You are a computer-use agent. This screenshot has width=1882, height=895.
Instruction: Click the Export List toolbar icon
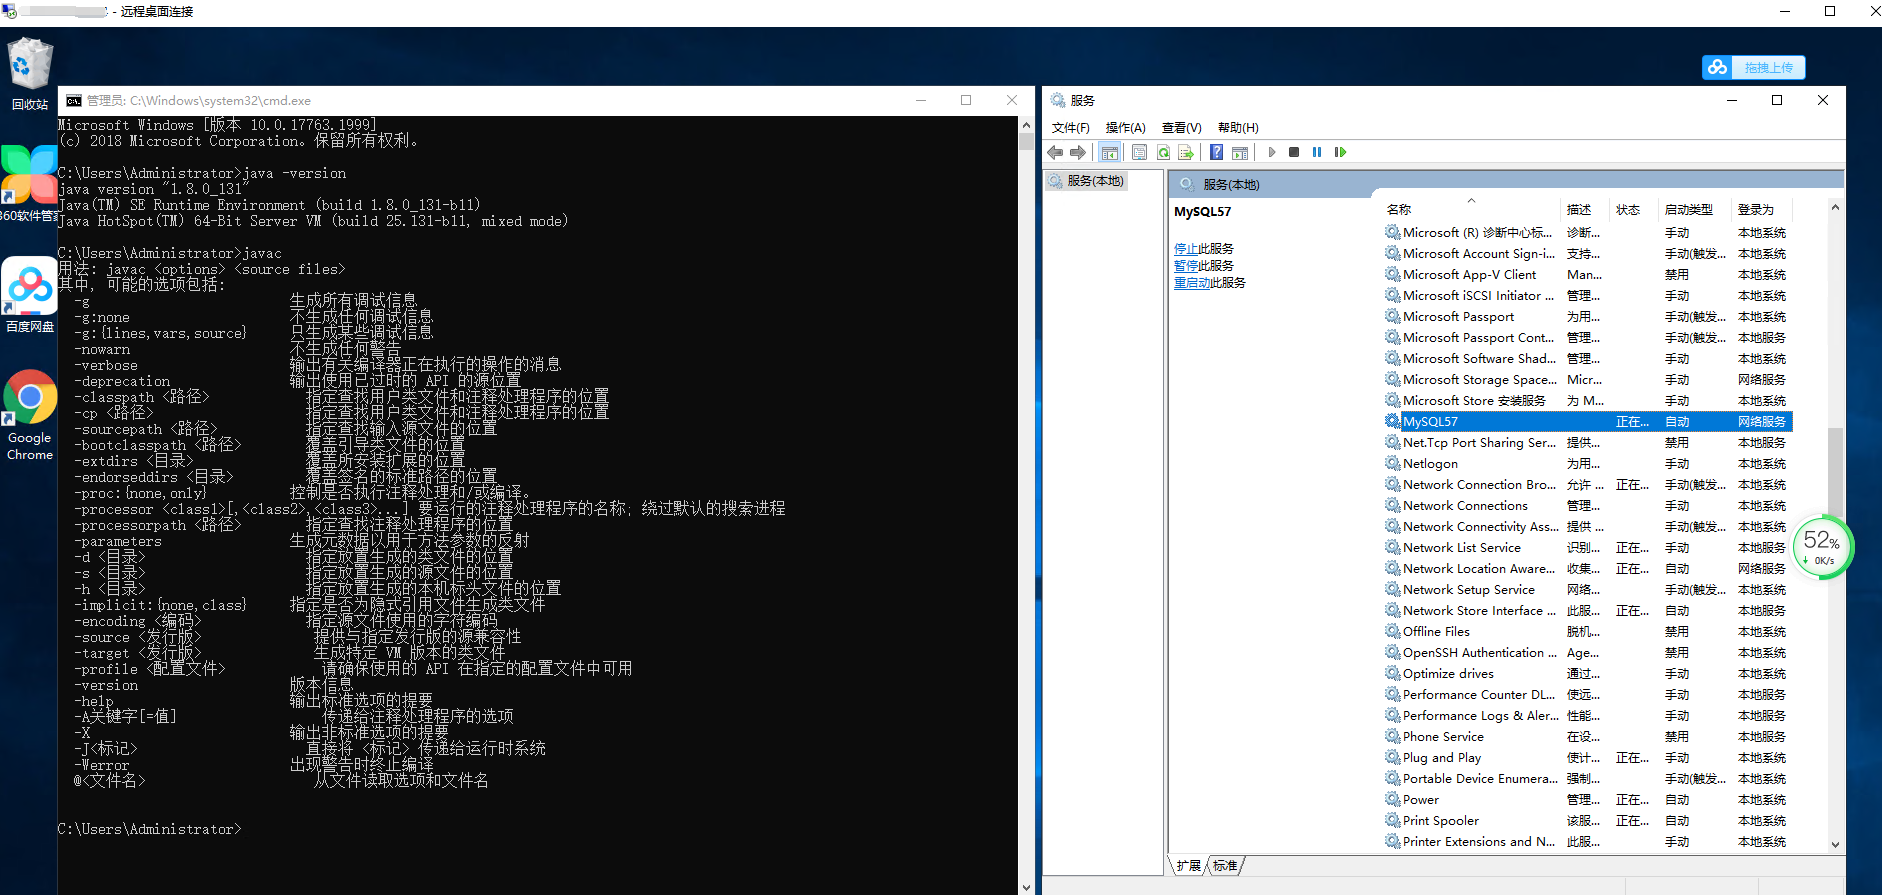coord(1186,152)
